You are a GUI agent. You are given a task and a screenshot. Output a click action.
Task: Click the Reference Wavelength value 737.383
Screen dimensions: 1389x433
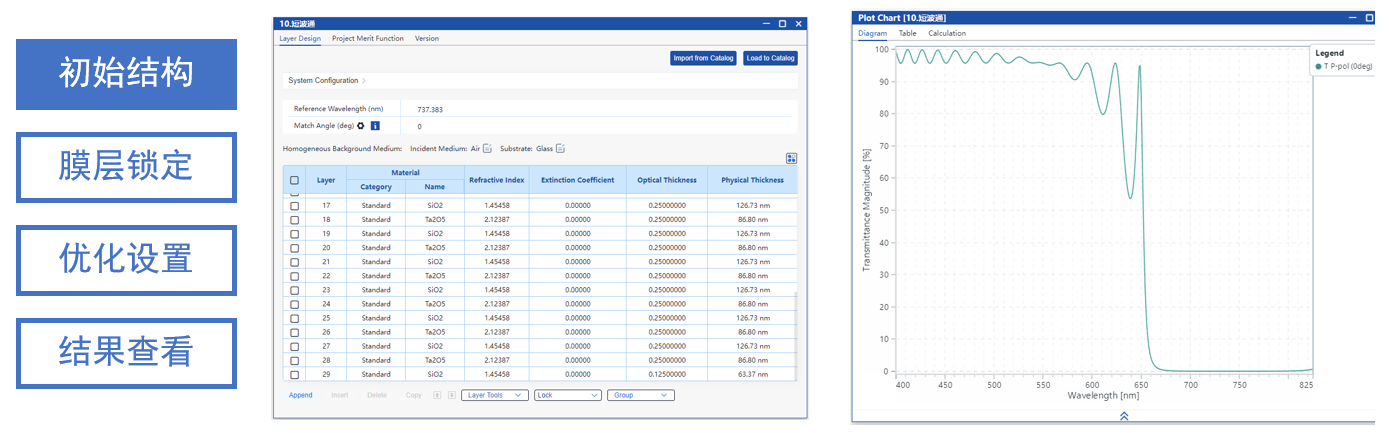pos(430,109)
